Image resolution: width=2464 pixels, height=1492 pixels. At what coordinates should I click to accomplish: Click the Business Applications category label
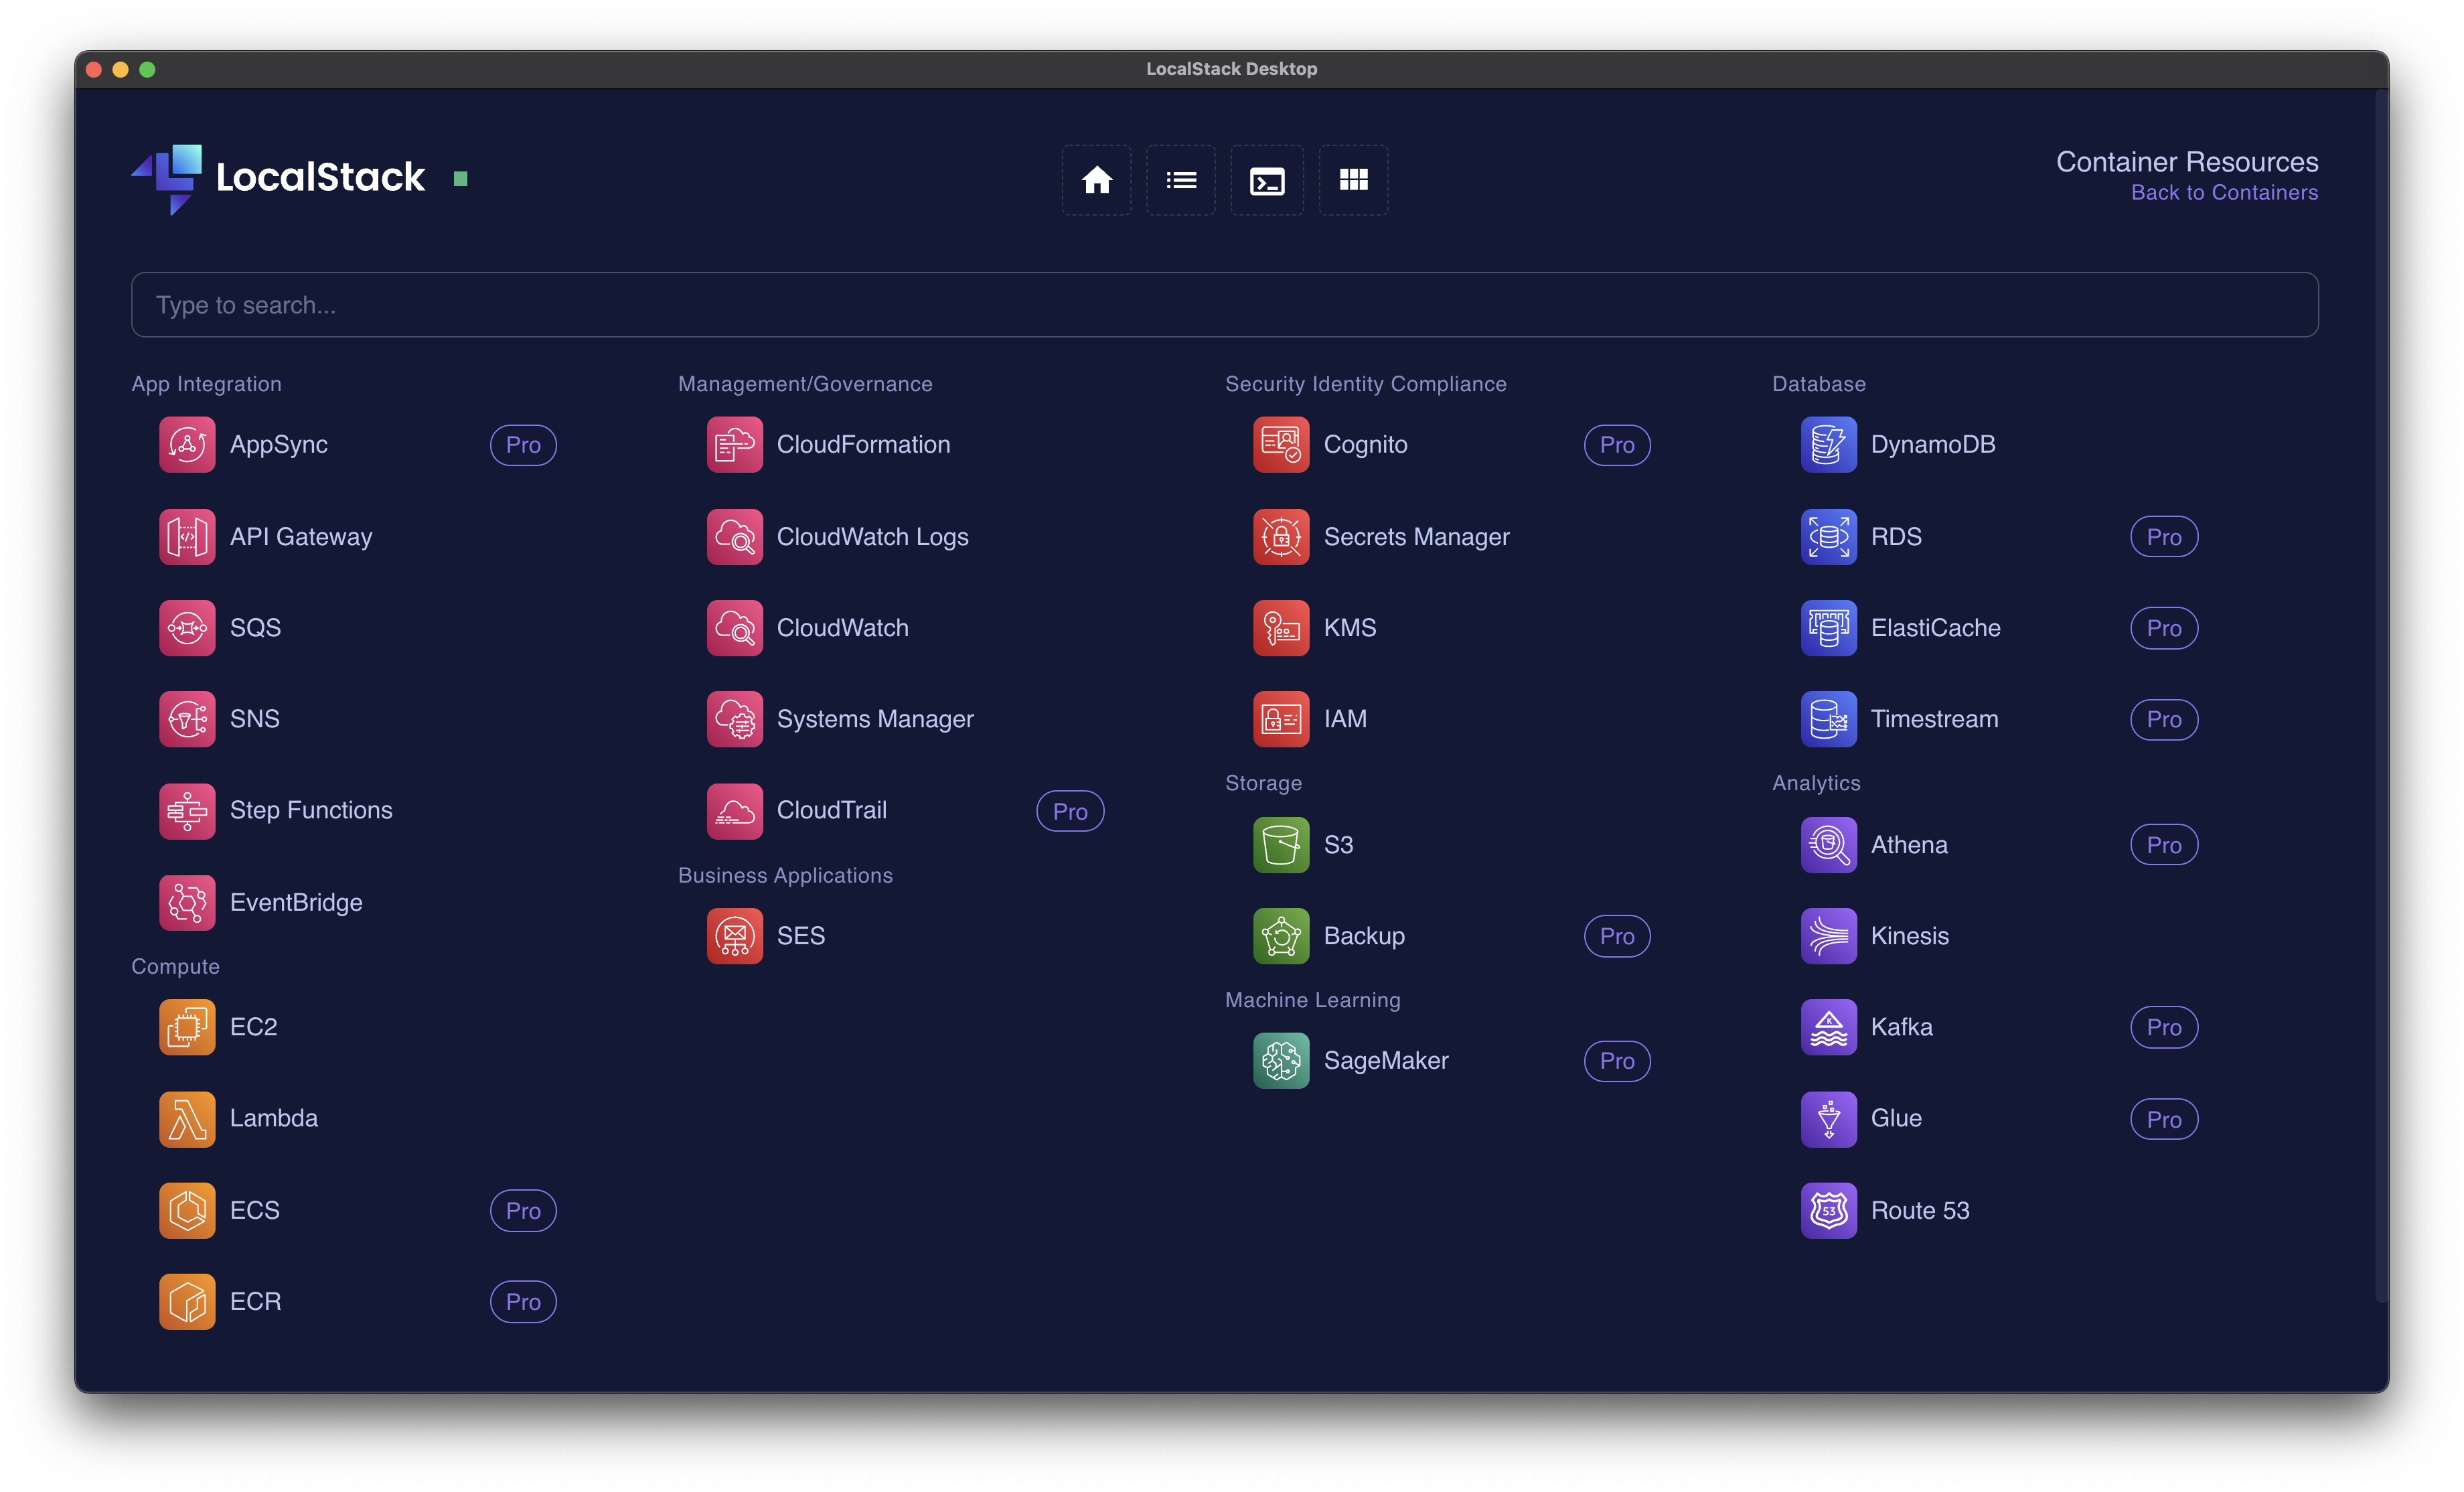[x=785, y=875]
